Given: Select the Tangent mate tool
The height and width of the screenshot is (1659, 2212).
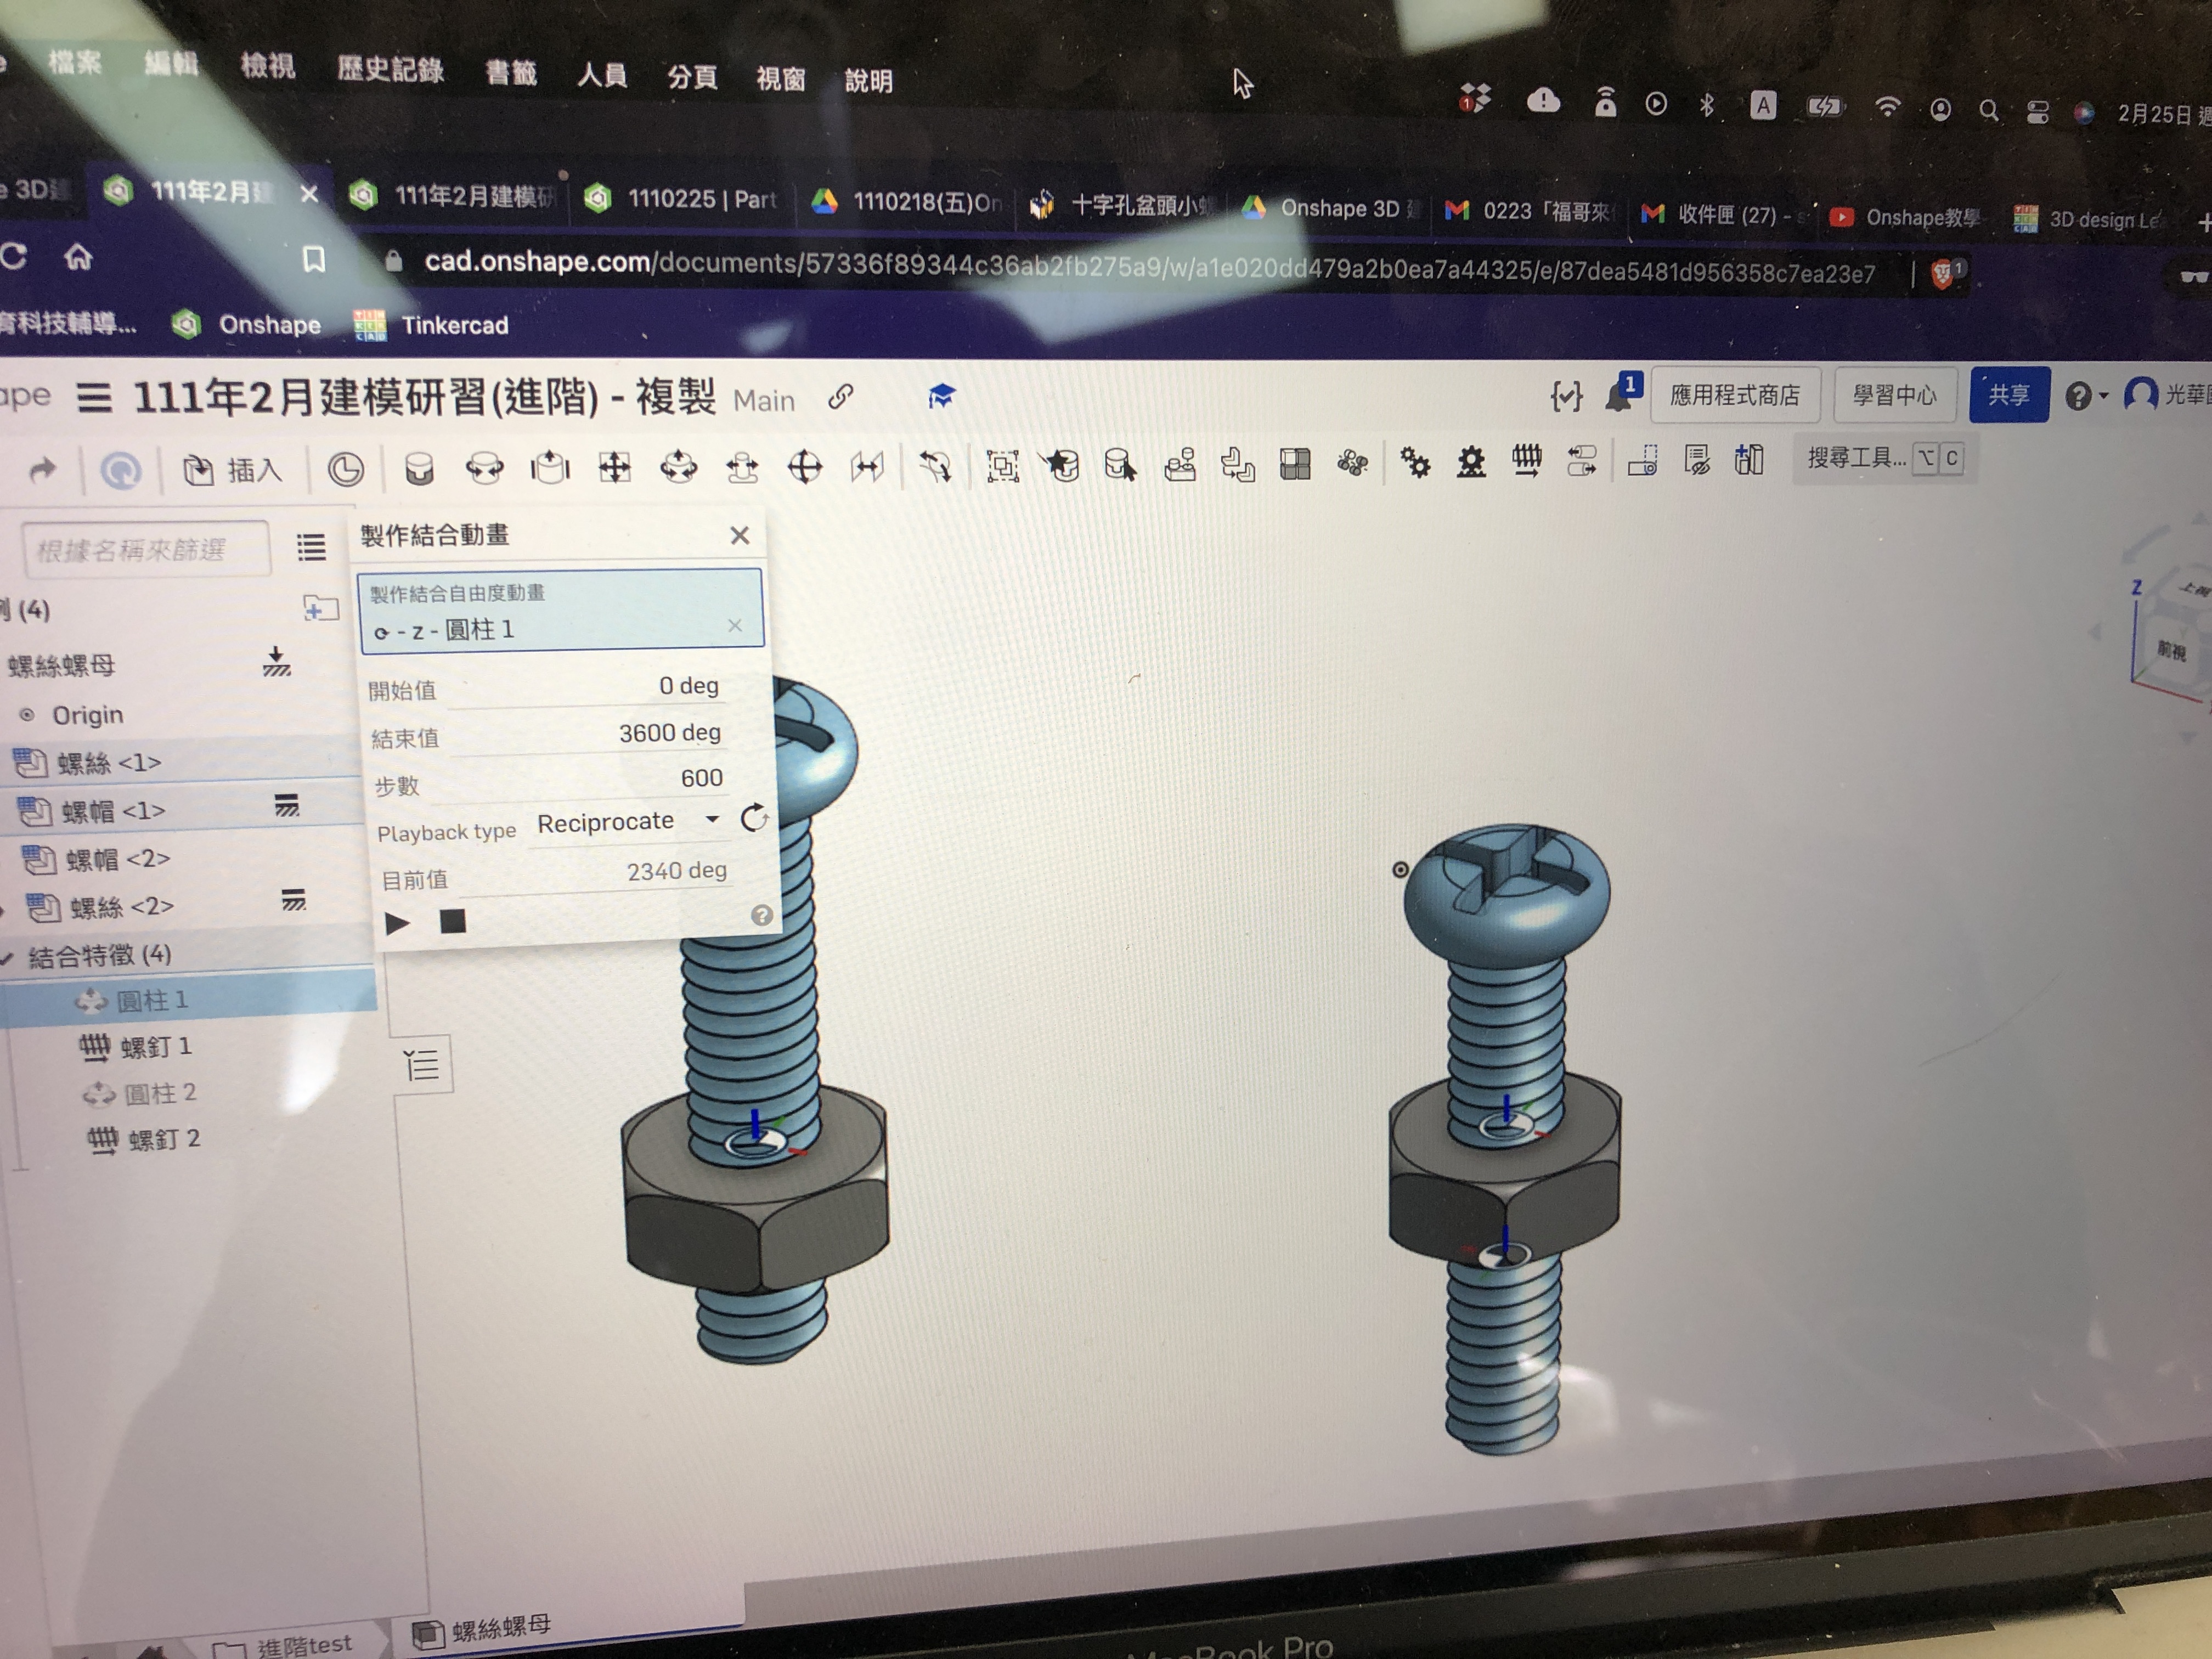Looking at the screenshot, I should point(935,466).
